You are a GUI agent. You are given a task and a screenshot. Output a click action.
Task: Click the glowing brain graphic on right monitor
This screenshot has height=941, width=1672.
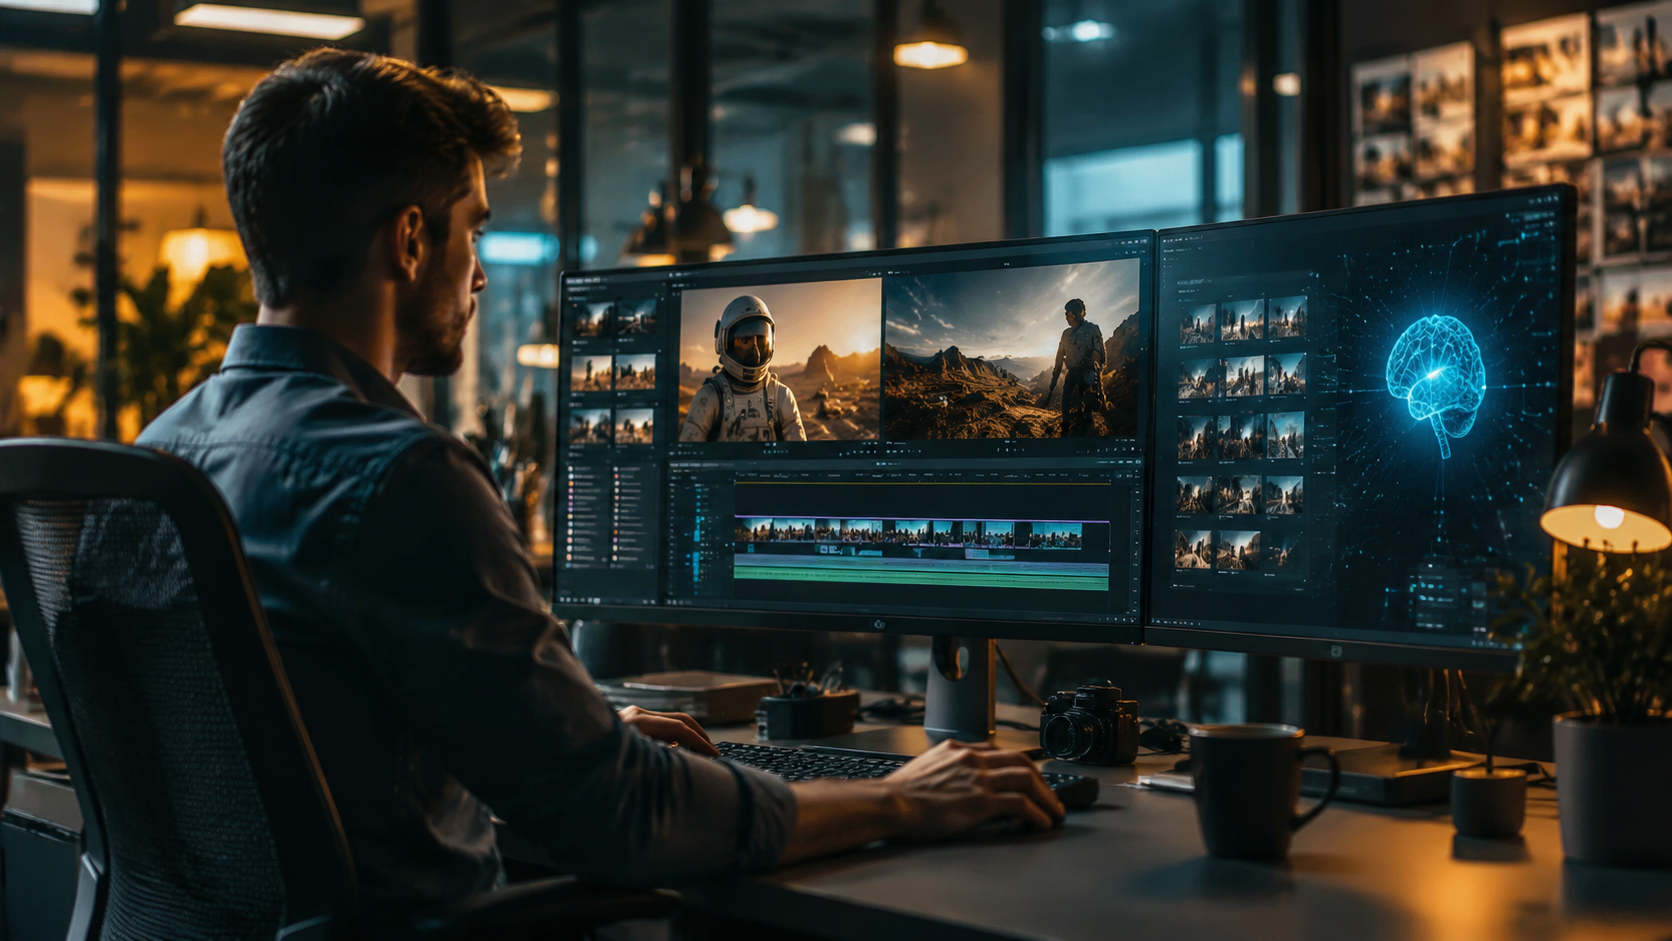[x=1436, y=388]
